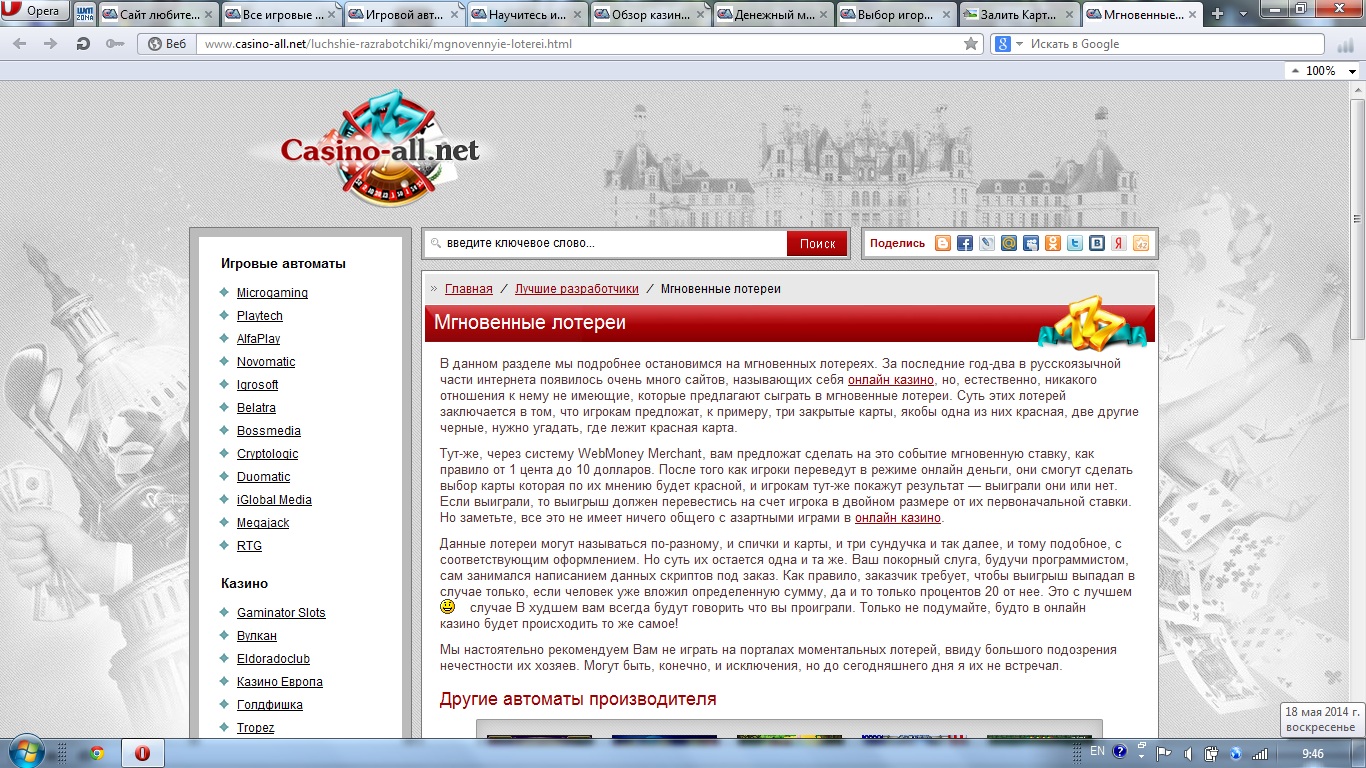Reload the current page

[83, 44]
